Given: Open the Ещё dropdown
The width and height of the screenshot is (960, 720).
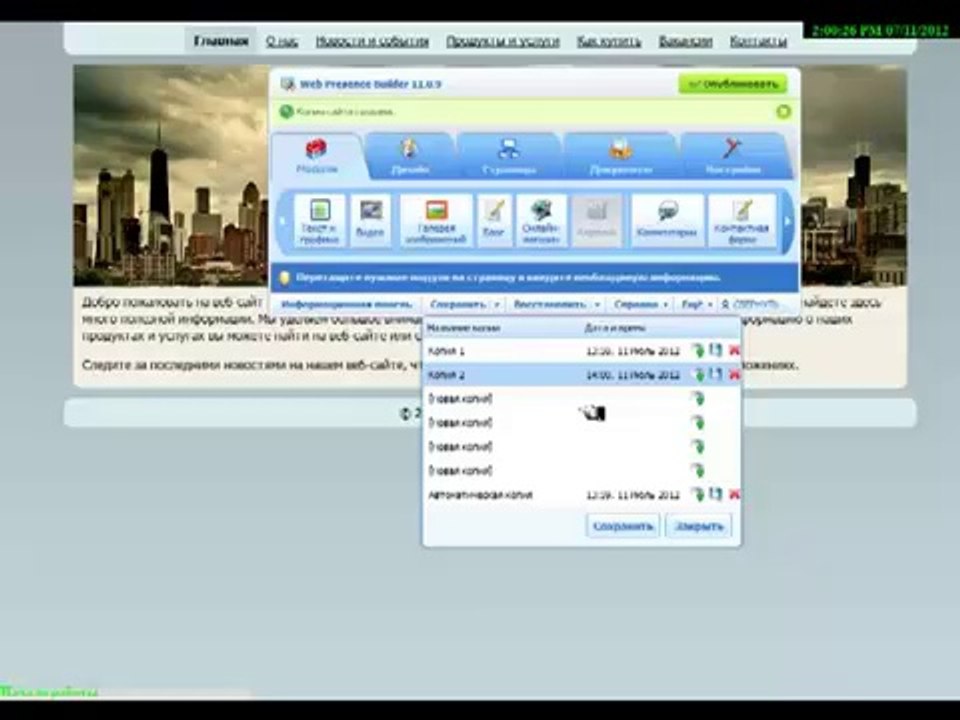Looking at the screenshot, I should pyautogui.click(x=697, y=304).
